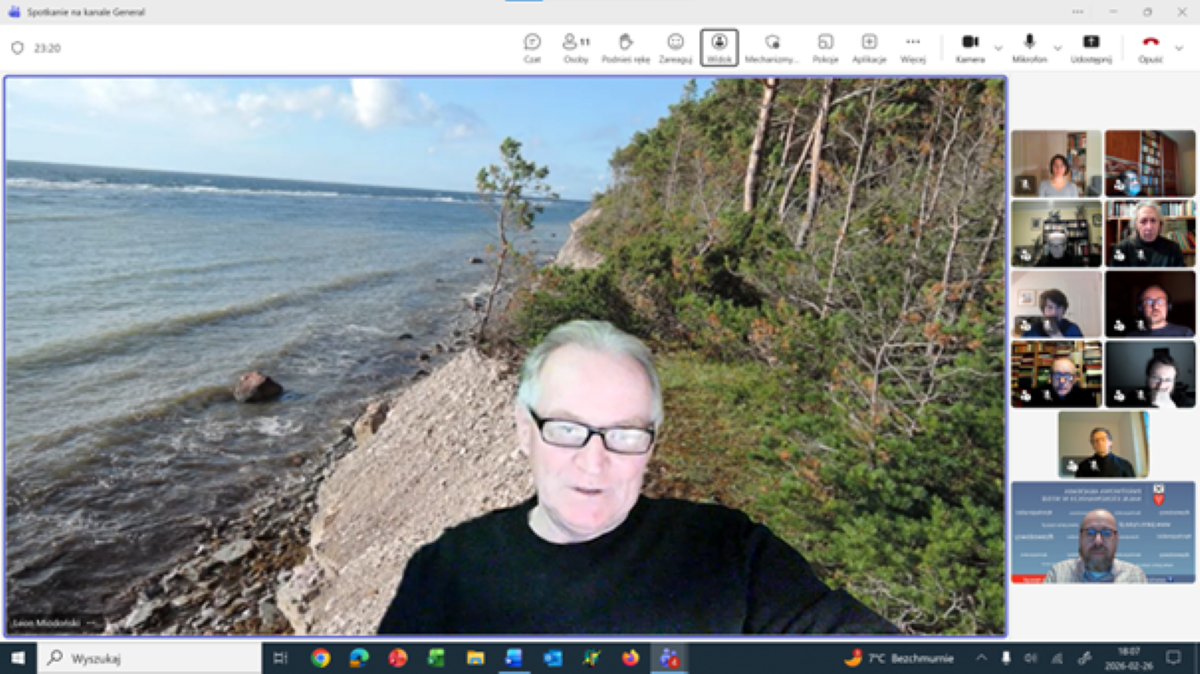Viewport: 1200px width, 674px height.
Task: Open Pokoje breakout rooms
Action: (x=825, y=47)
